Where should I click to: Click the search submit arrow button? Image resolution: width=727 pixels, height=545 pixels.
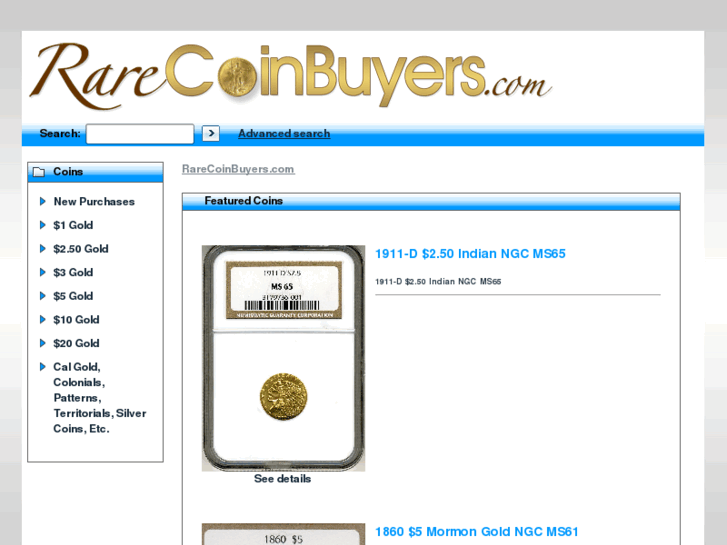[211, 134]
